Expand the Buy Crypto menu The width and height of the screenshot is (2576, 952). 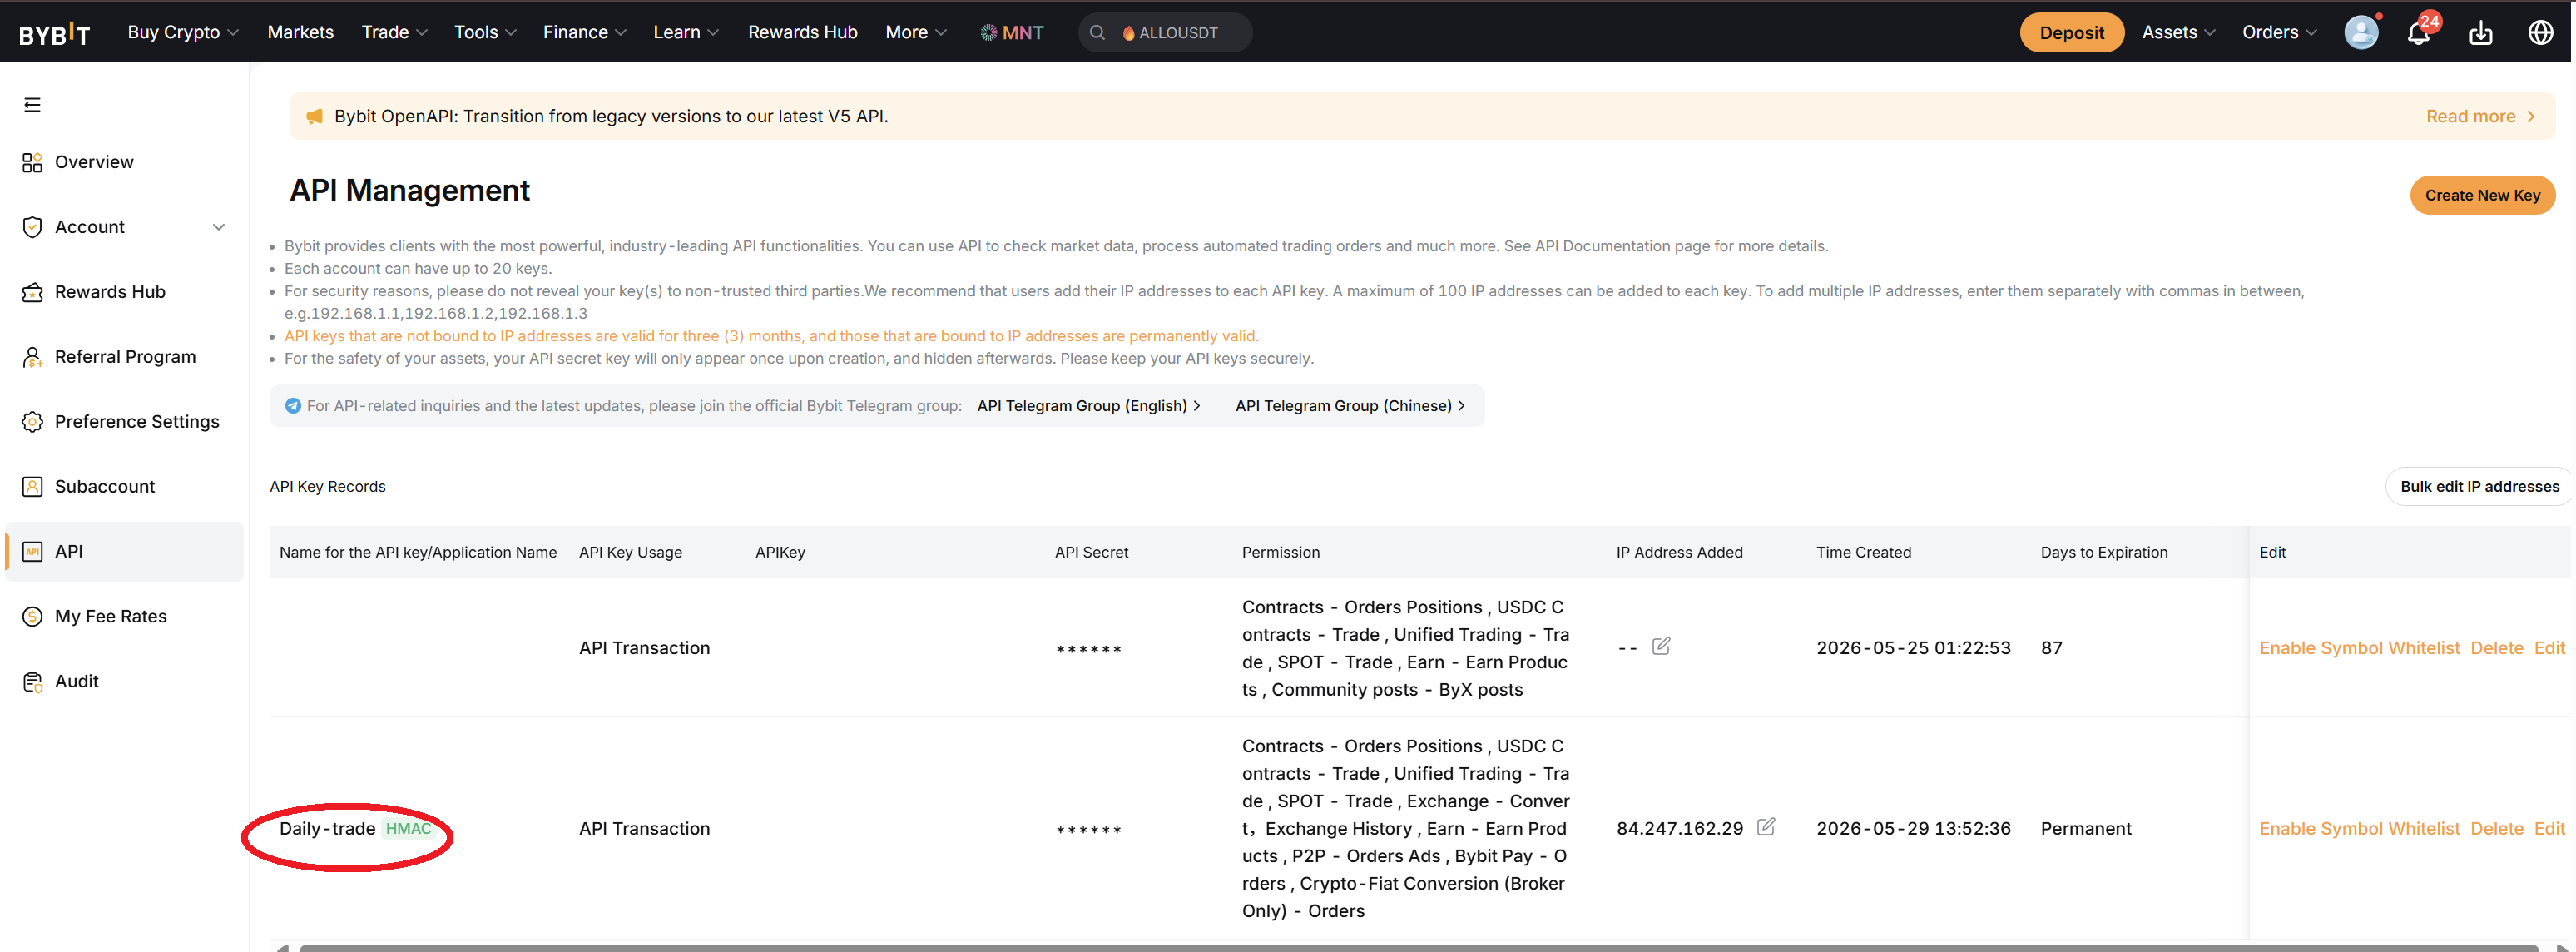[183, 33]
